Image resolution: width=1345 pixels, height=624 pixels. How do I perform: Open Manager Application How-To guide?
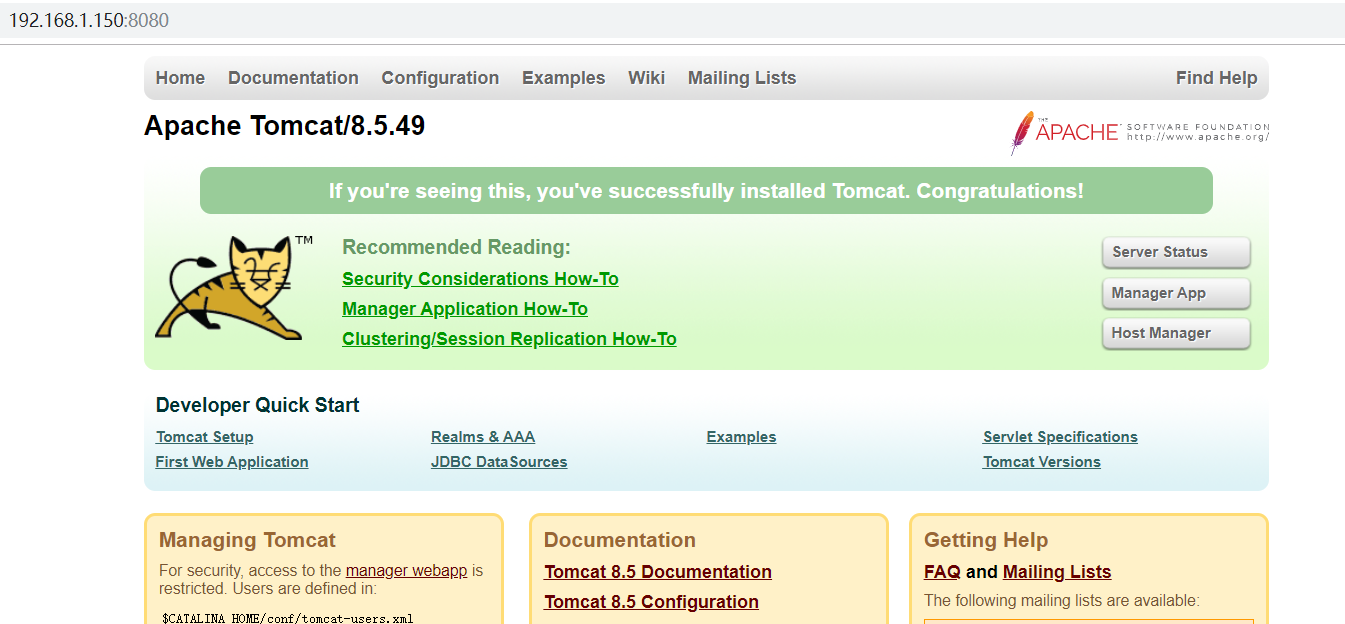[465, 308]
